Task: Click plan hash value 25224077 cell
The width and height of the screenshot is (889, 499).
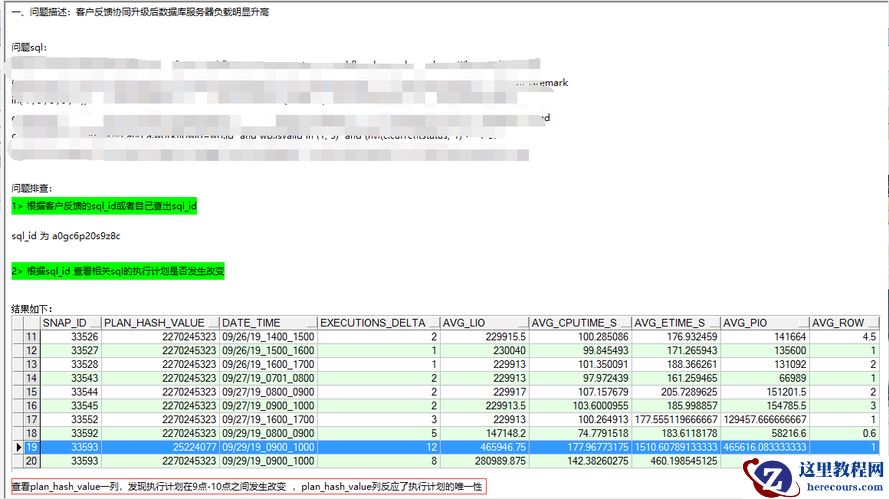Action: coord(160,447)
